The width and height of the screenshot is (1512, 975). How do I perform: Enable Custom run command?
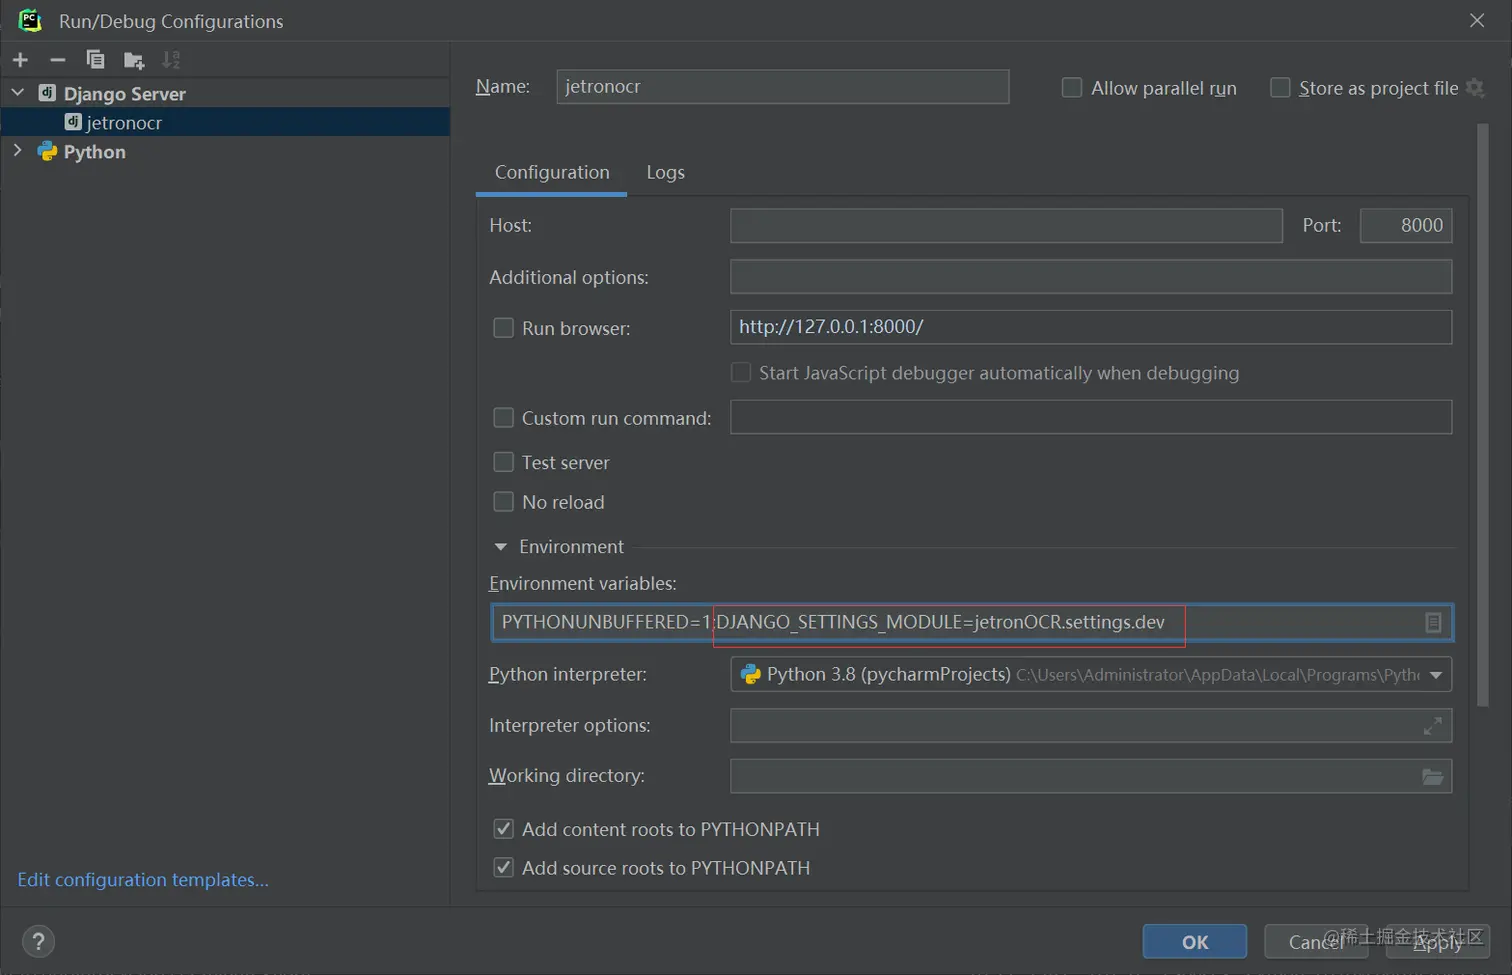[x=504, y=417]
